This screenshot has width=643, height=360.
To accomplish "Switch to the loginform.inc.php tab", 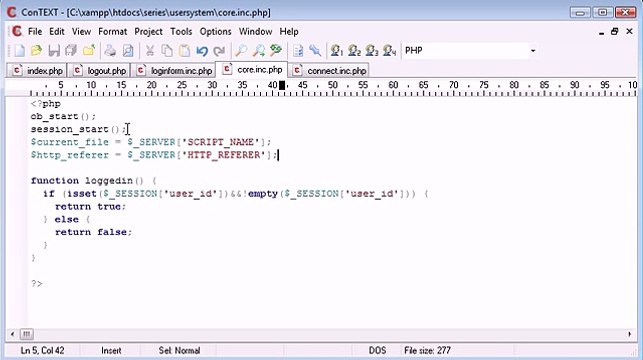I will [x=174, y=71].
